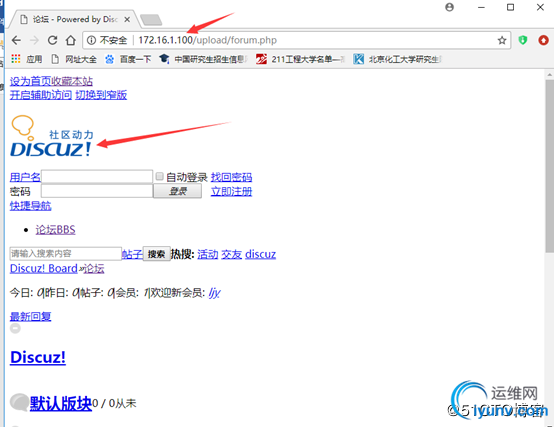Open the 默认版块 forum link
This screenshot has width=554, height=427.
point(61,403)
